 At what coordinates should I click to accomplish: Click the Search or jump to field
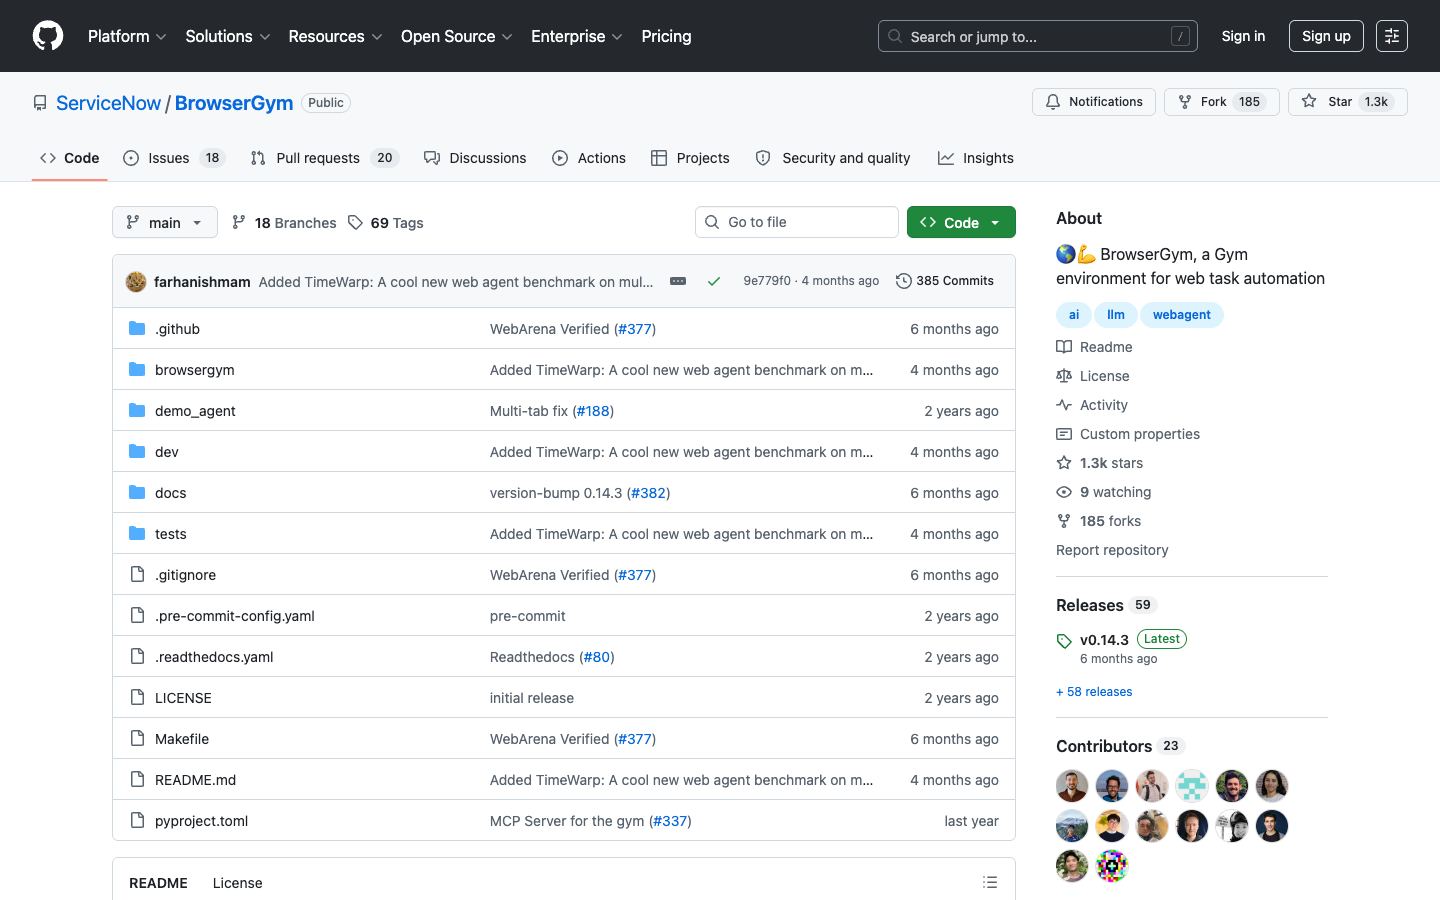click(1038, 36)
